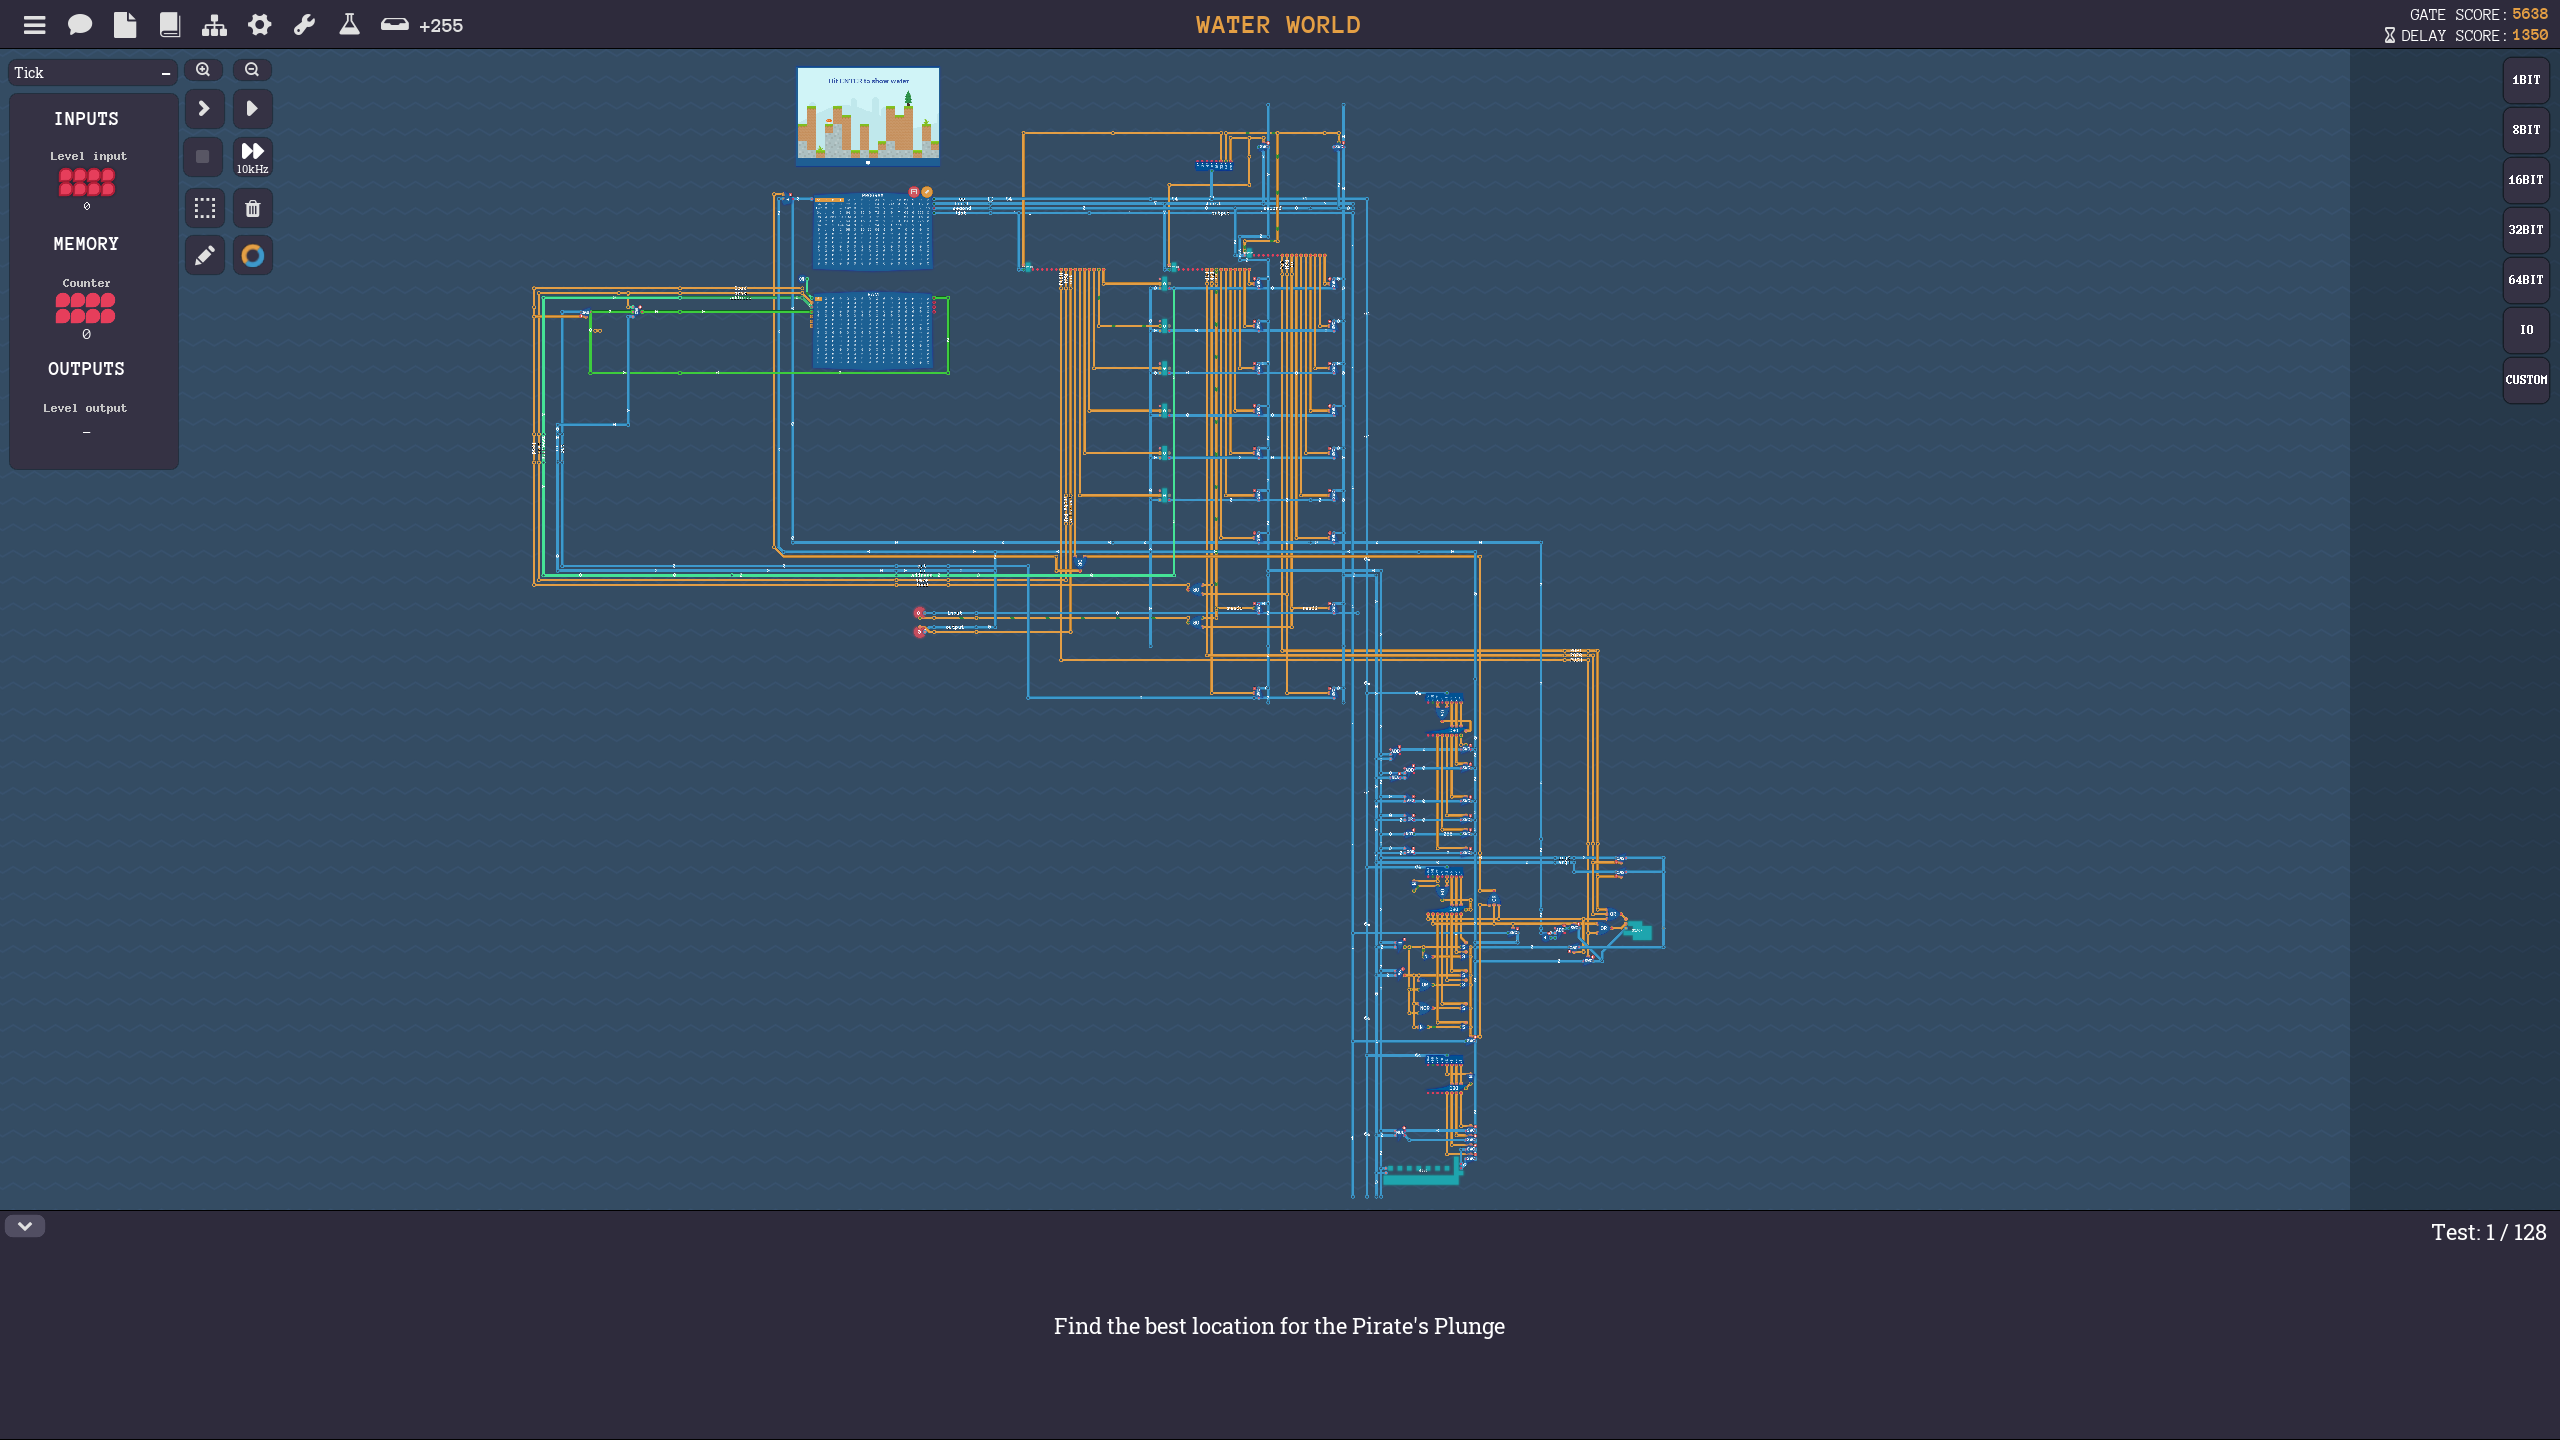Image resolution: width=2560 pixels, height=1440 pixels.
Task: Activate the dotted selection rectangle tool
Action: click(204, 208)
